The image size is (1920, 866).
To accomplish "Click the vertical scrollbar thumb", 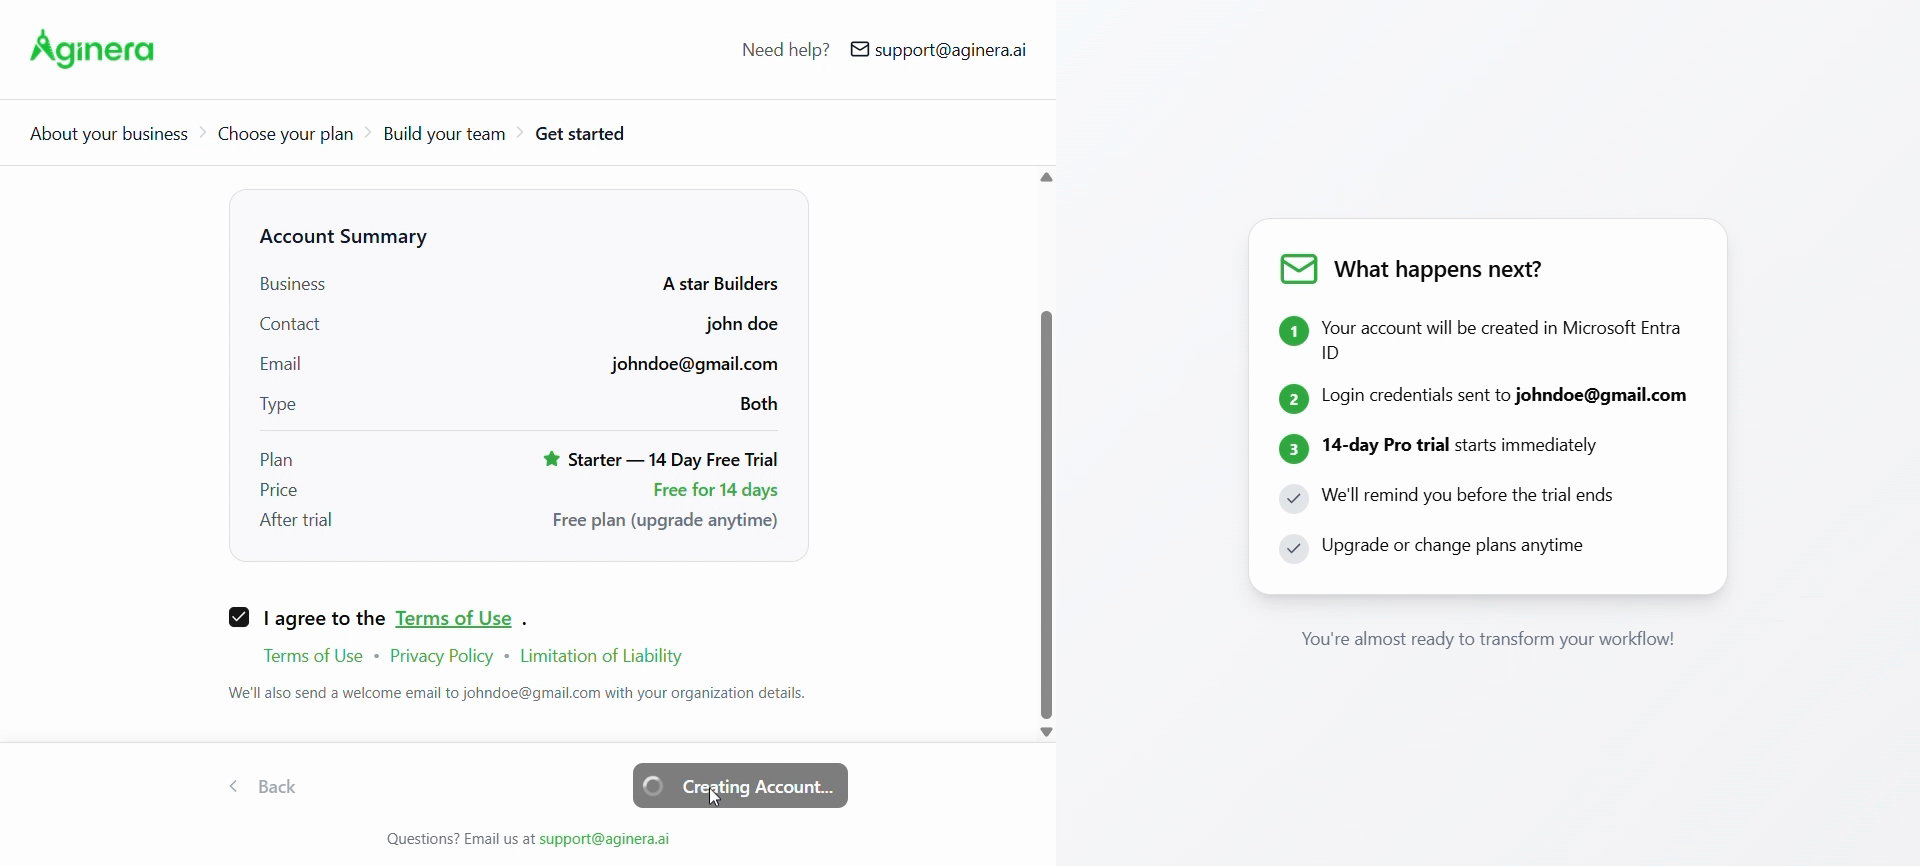I will pyautogui.click(x=1047, y=515).
